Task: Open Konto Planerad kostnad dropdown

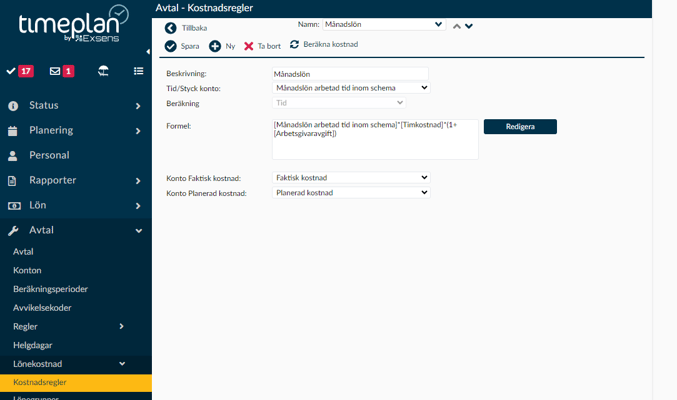Action: (x=351, y=193)
